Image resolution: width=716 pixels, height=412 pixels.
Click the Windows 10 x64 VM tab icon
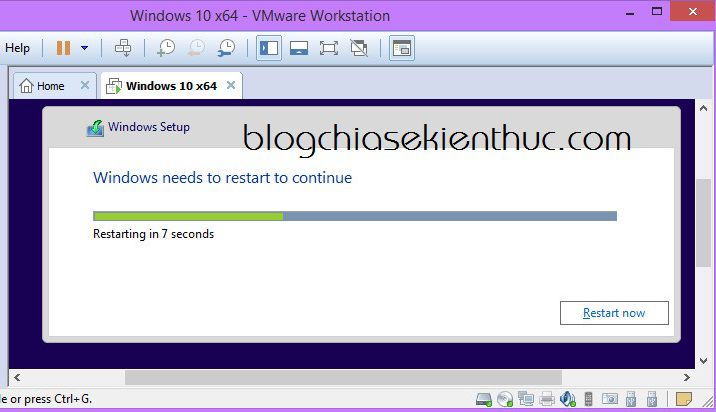tap(114, 86)
